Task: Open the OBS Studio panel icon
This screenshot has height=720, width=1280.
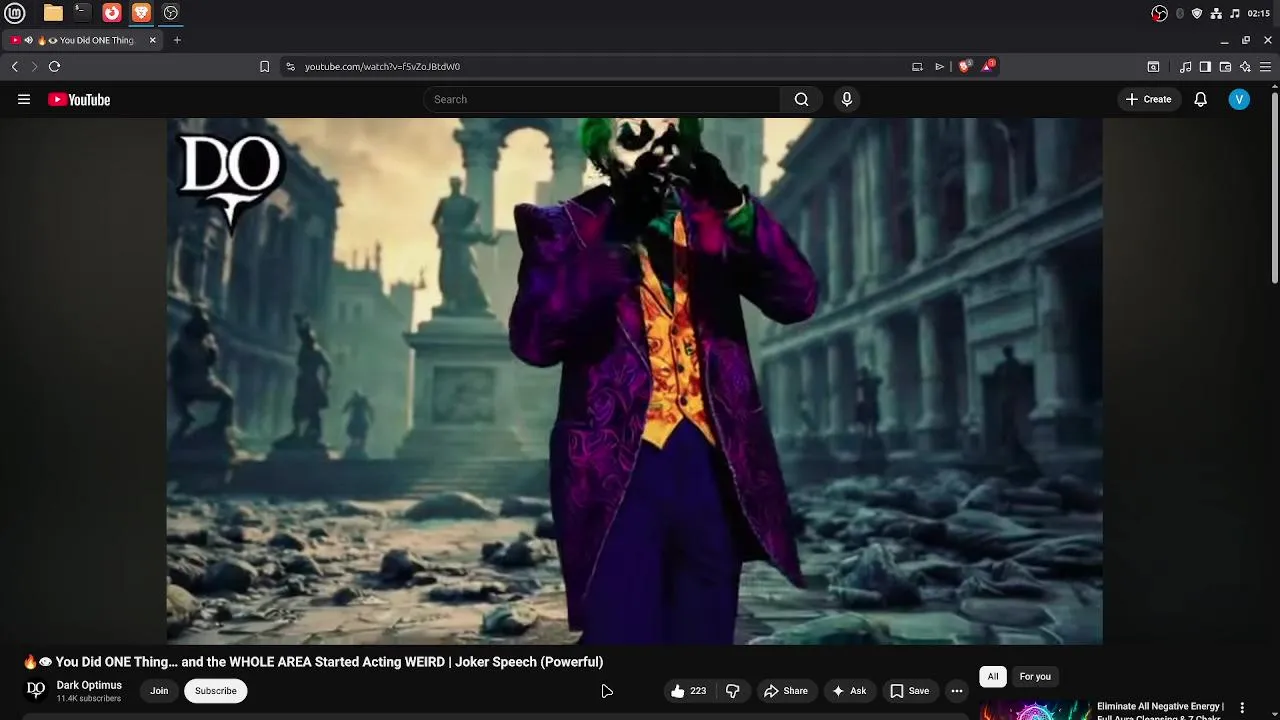Action: (170, 13)
